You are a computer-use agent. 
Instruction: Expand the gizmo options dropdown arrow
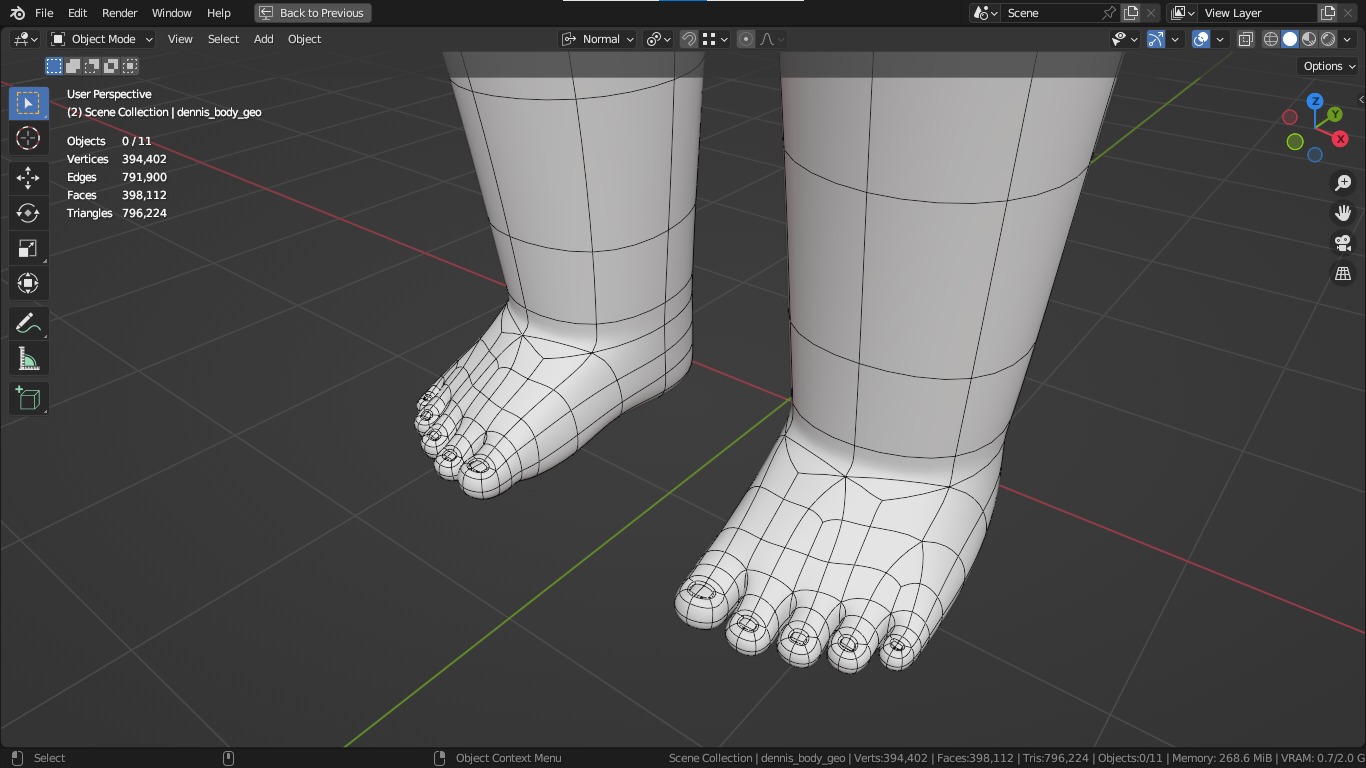[1175, 39]
